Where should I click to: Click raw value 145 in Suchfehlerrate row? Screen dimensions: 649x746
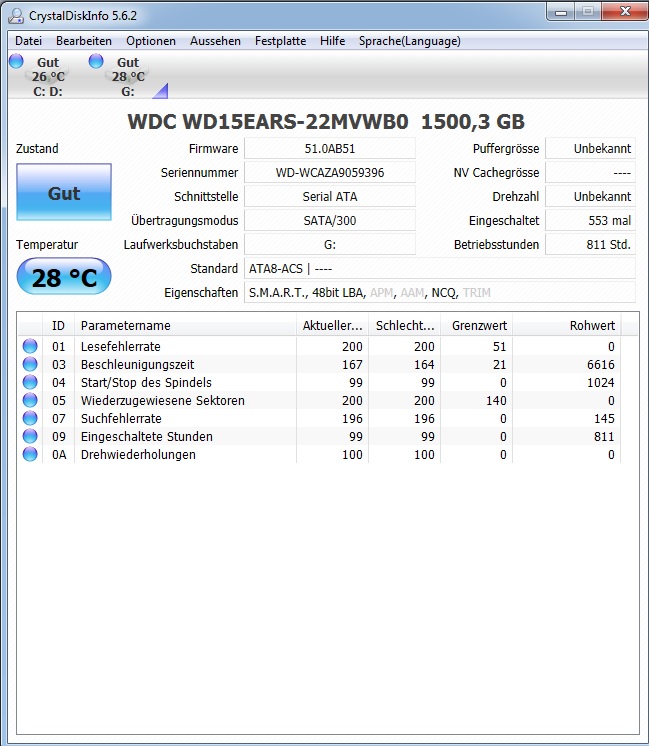pyautogui.click(x=604, y=419)
